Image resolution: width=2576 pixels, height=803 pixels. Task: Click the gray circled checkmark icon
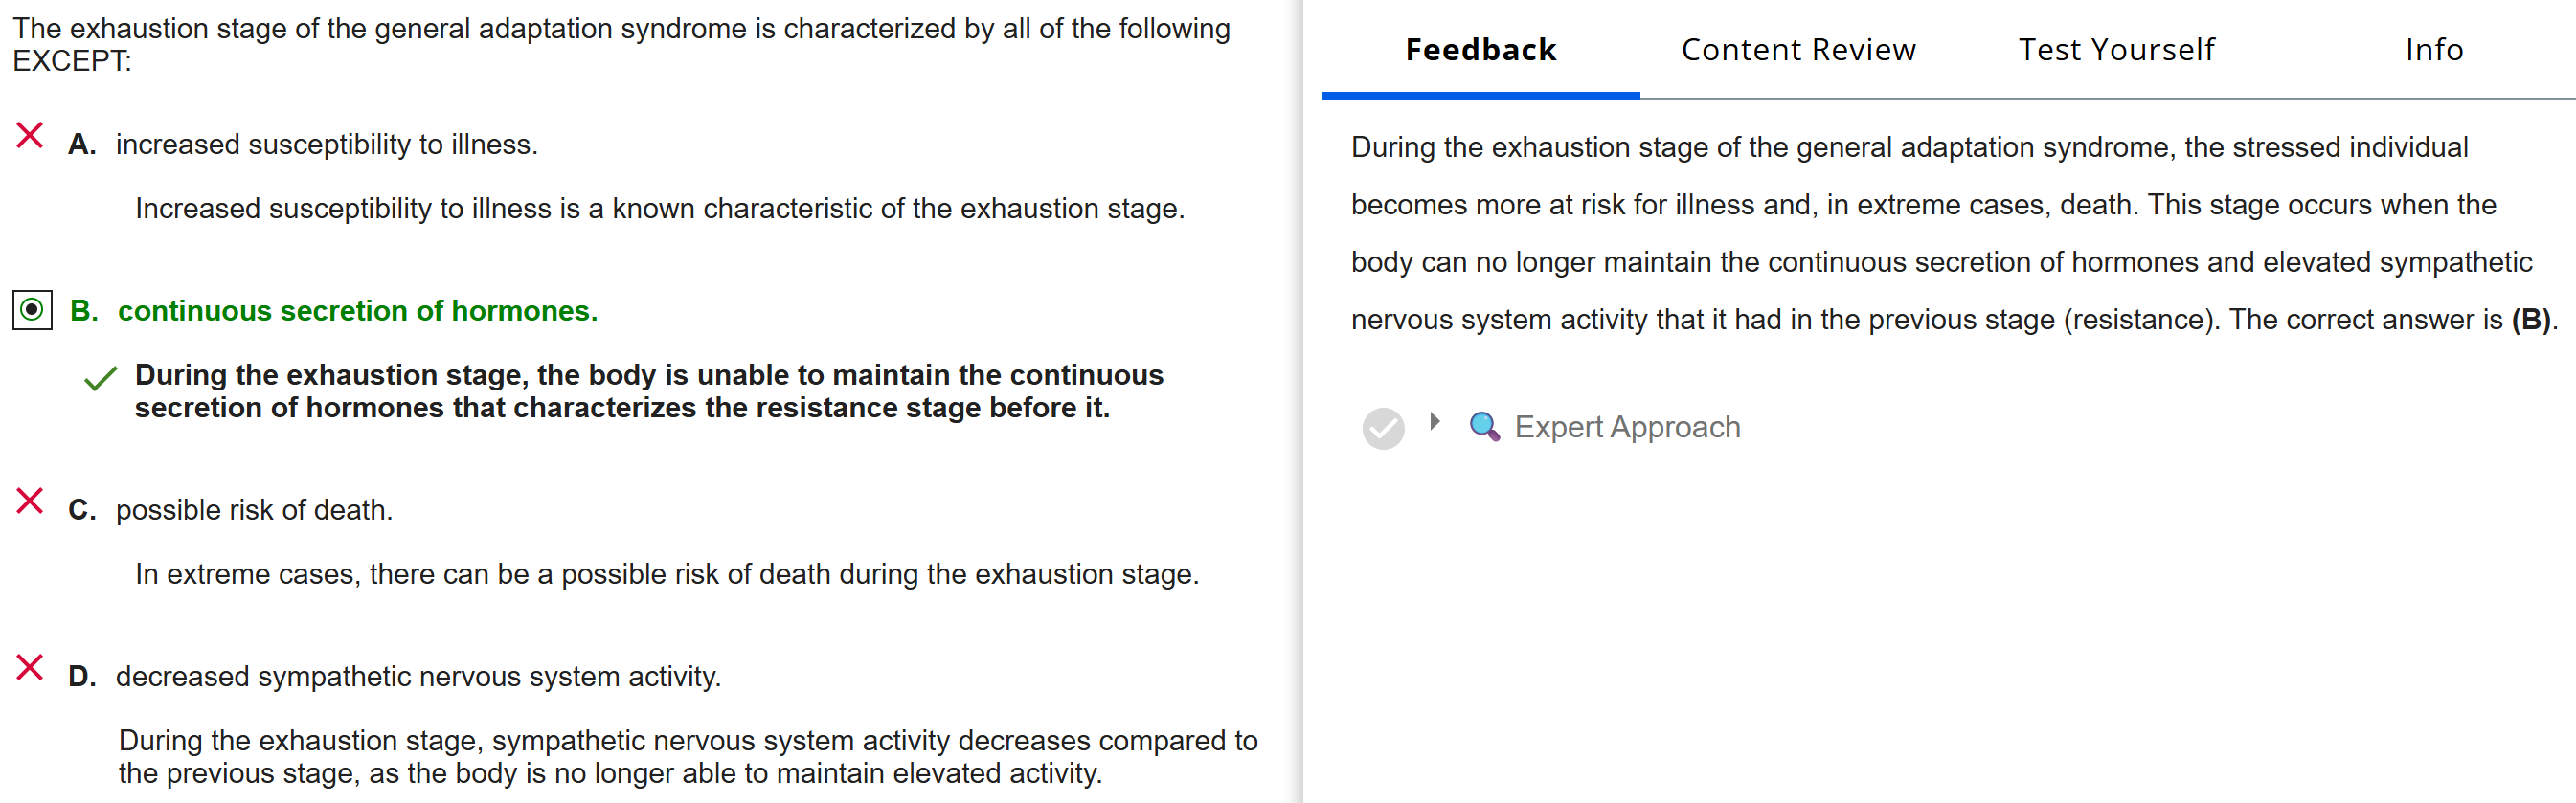[1383, 428]
